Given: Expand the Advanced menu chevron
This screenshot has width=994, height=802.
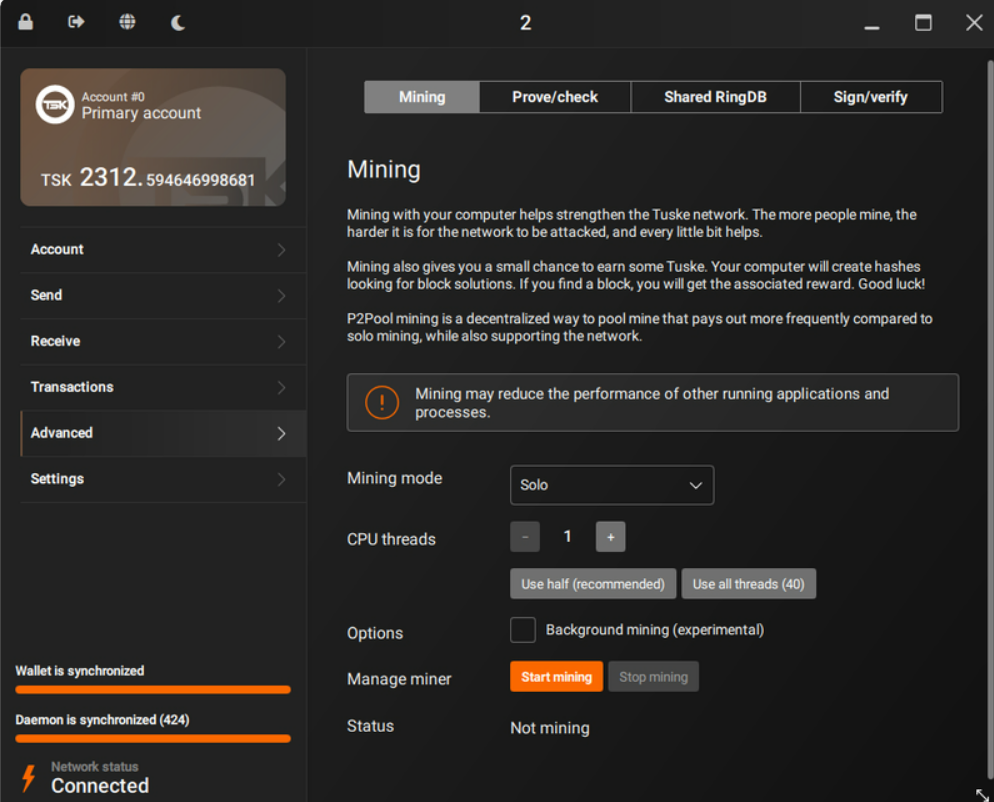Looking at the screenshot, I should tap(281, 434).
